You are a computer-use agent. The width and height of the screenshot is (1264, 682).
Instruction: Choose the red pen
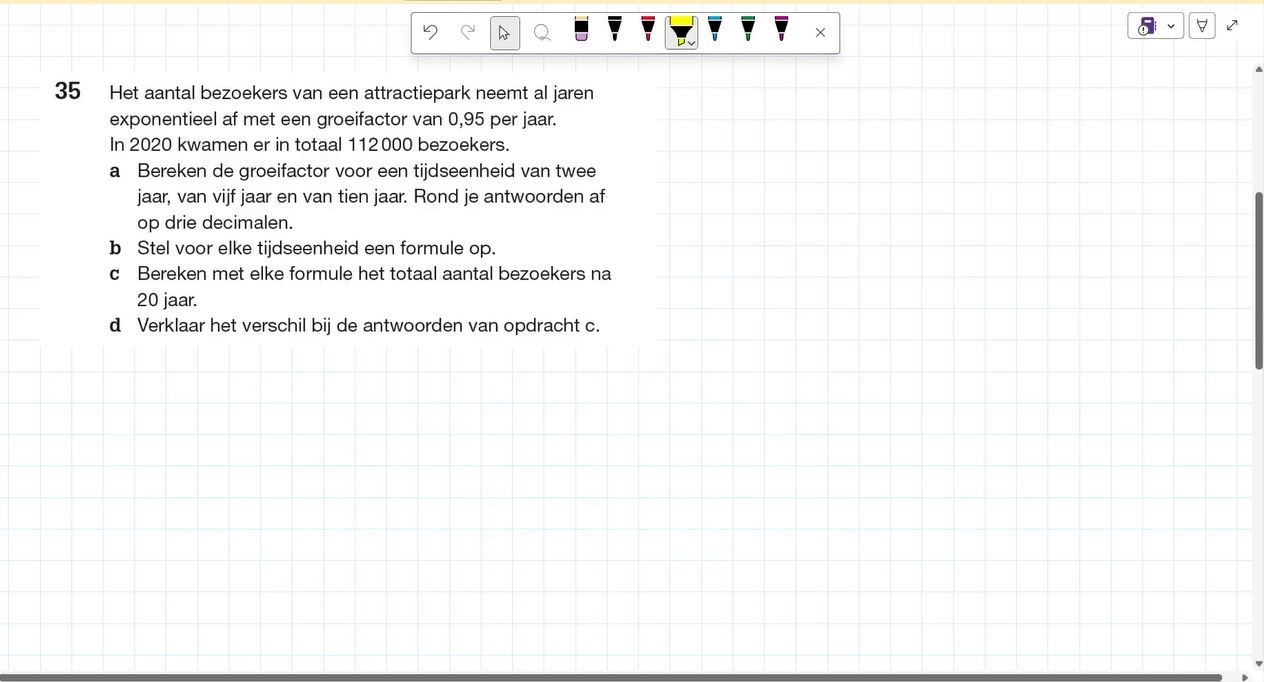(x=648, y=29)
